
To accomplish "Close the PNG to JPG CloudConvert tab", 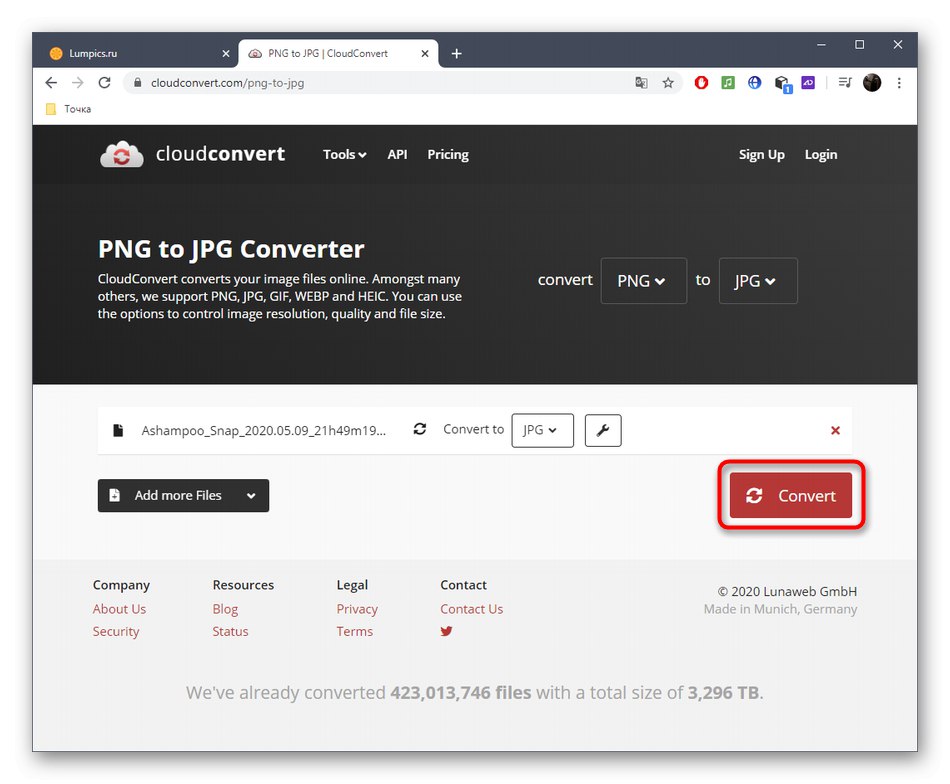I will pos(425,53).
